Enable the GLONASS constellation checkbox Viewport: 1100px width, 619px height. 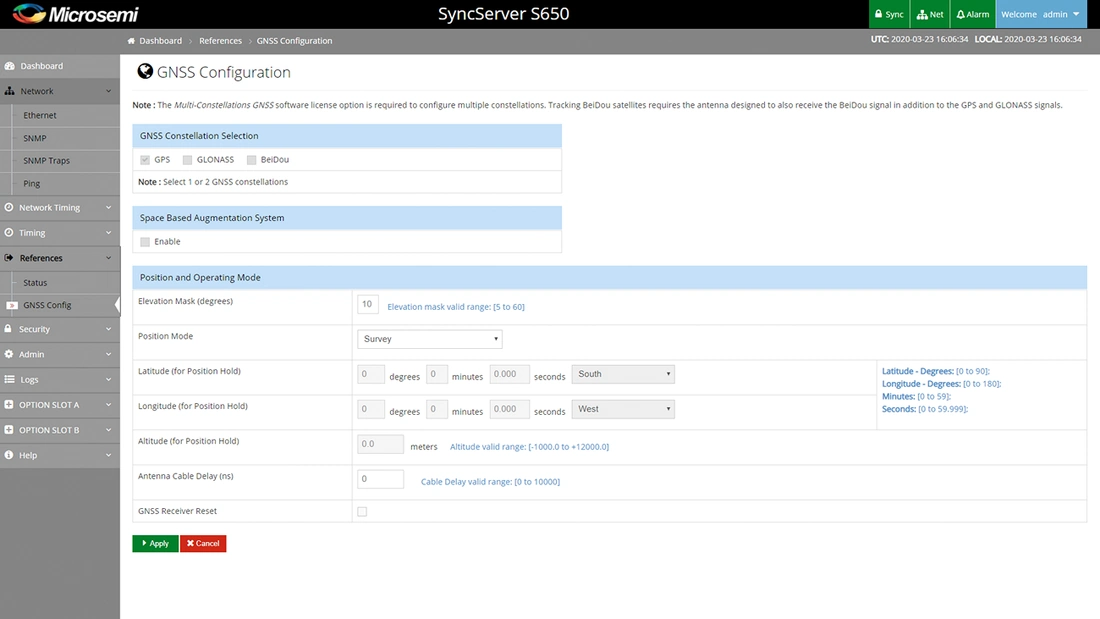point(187,160)
